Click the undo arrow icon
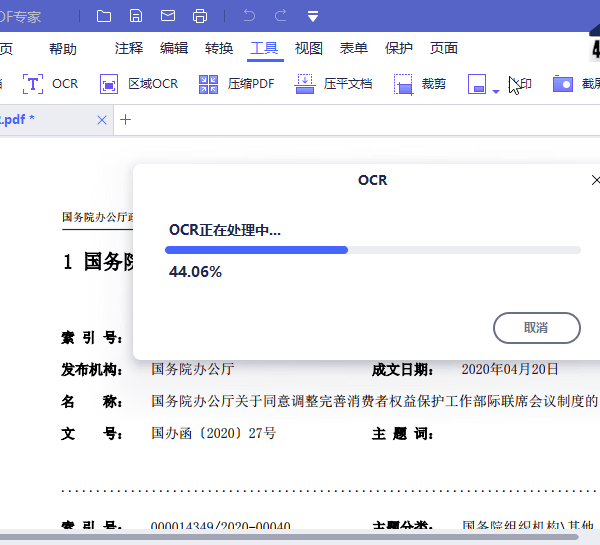The image size is (600, 545). point(249,16)
